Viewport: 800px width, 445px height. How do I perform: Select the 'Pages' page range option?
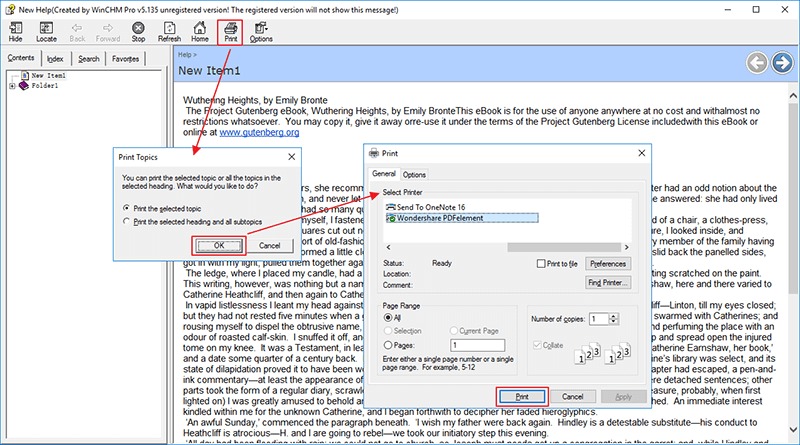(389, 342)
